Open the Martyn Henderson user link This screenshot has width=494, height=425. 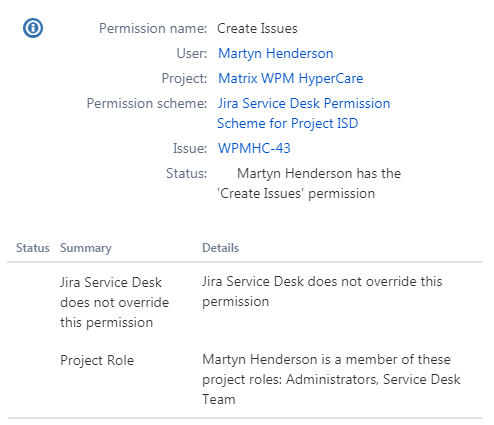(x=275, y=54)
